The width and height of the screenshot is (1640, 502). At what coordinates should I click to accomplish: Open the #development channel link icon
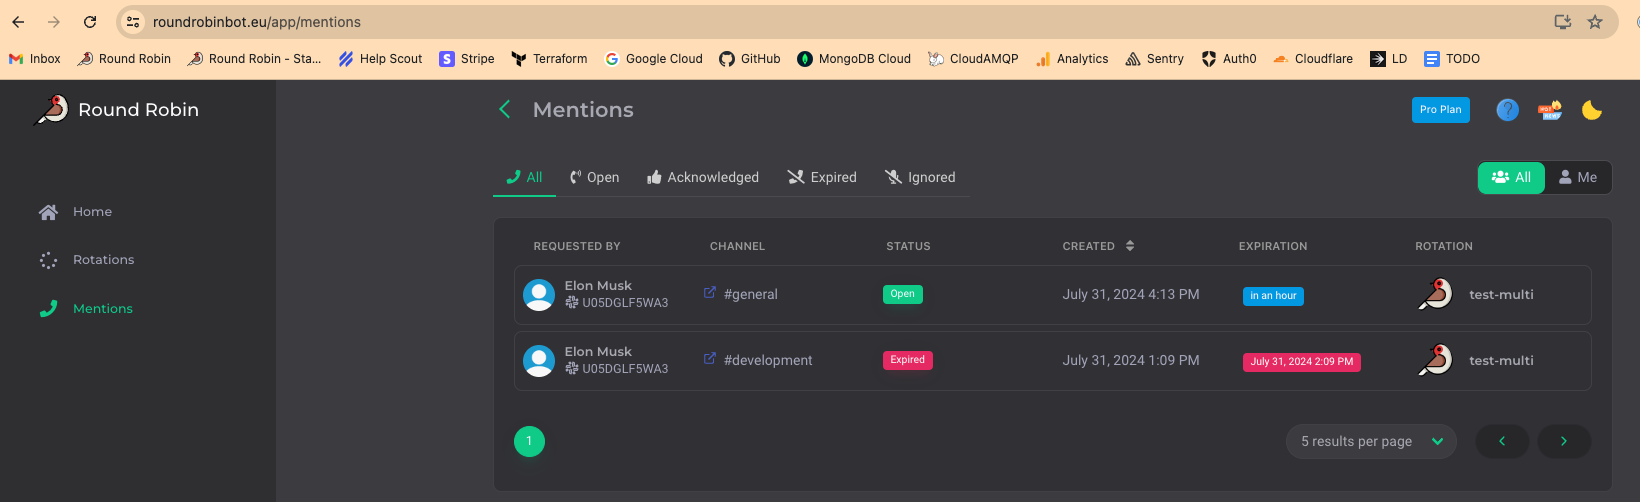710,359
